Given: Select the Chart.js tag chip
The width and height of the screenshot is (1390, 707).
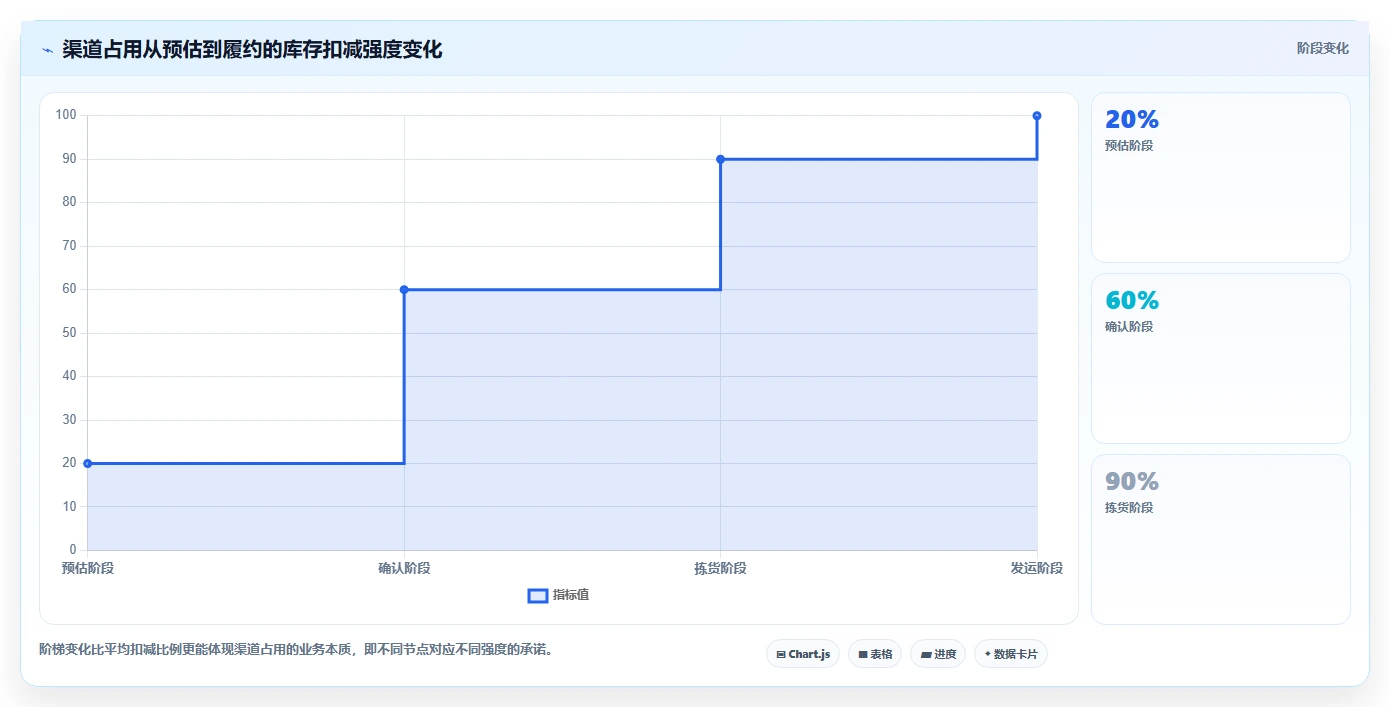Looking at the screenshot, I should (803, 654).
